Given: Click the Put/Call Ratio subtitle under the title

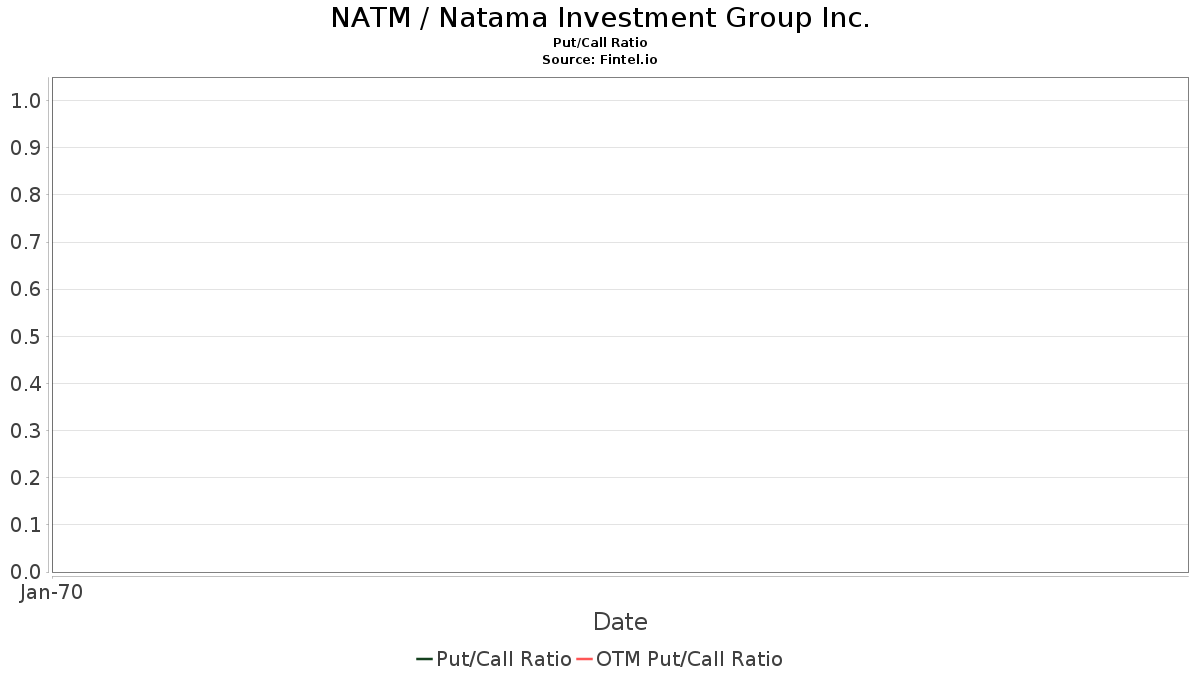Looking at the screenshot, I should coord(600,43).
